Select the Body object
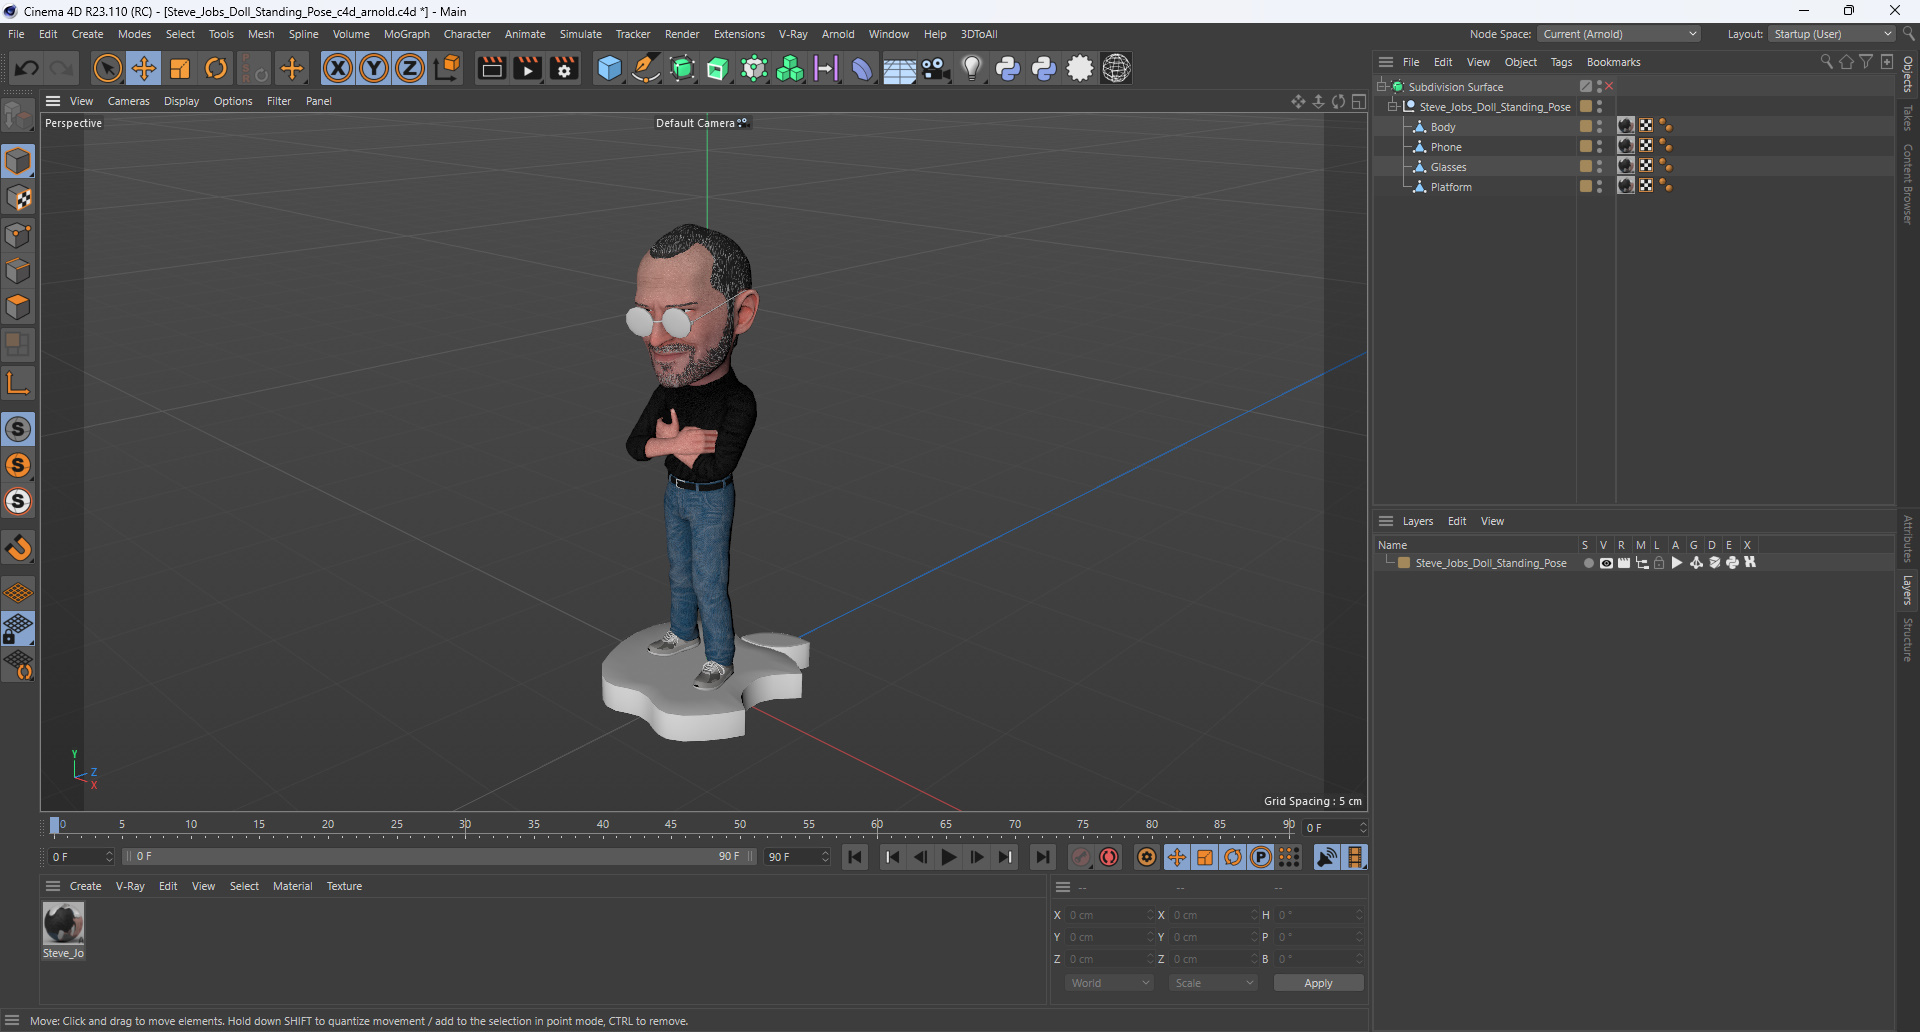This screenshot has height=1032, width=1920. tap(1443, 127)
